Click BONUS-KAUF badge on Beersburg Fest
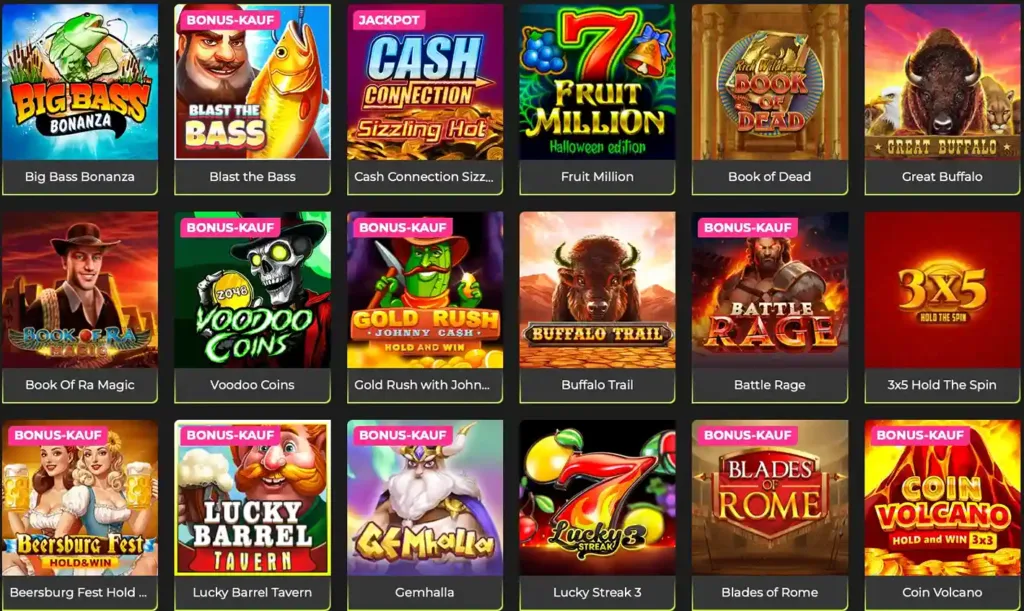The width and height of the screenshot is (1024, 611). pyautogui.click(x=57, y=435)
